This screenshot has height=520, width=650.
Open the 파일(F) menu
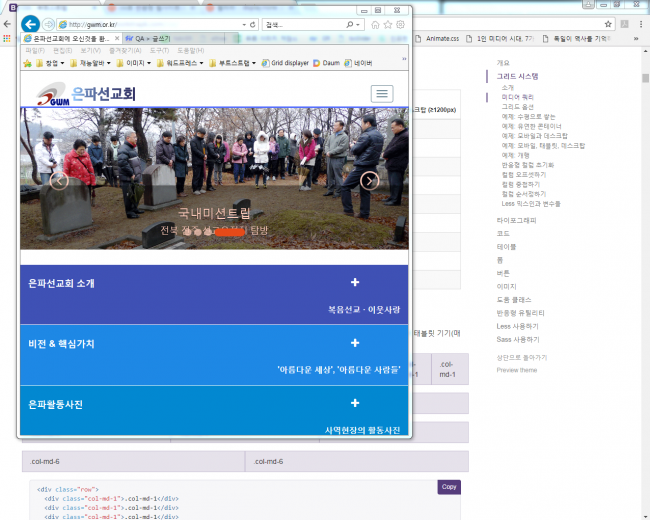coord(35,51)
